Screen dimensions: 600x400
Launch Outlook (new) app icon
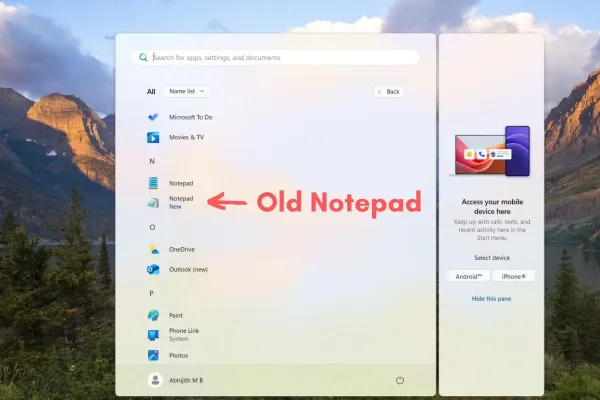153,269
